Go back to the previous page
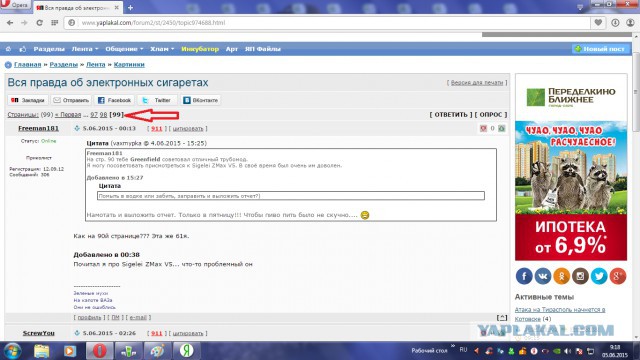This screenshot has width=640, height=360. (x=10, y=23)
